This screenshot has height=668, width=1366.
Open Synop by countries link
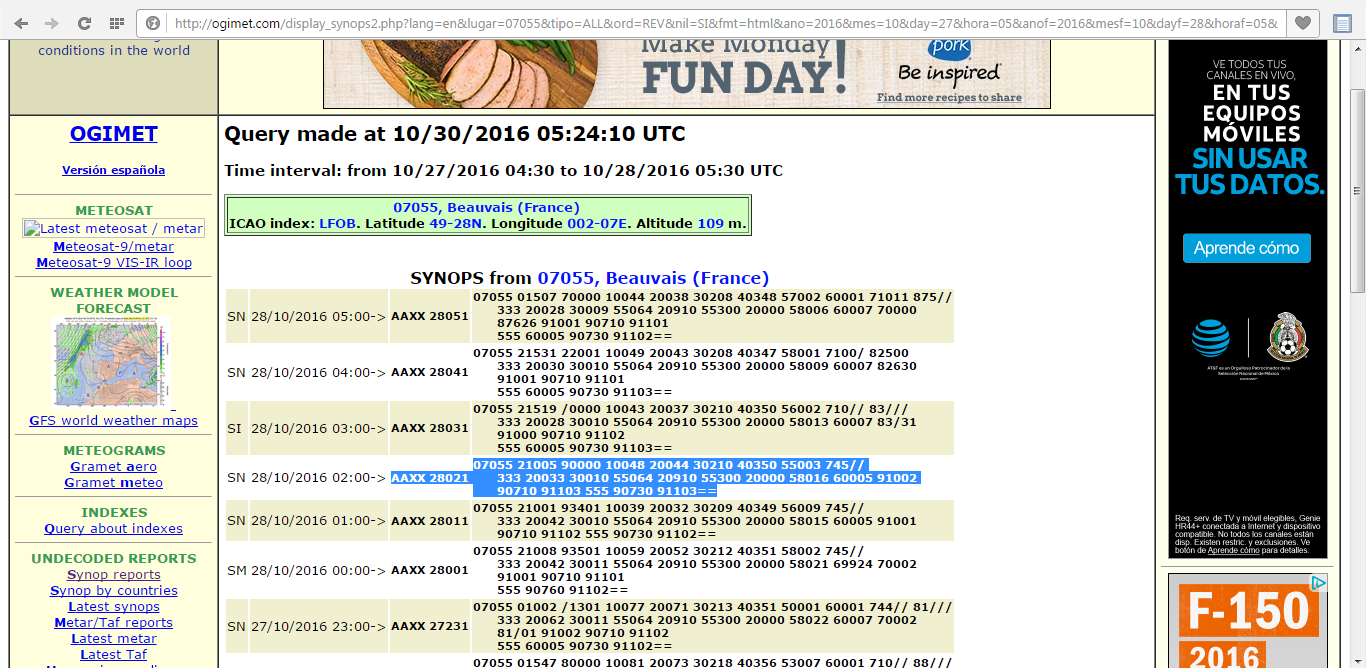click(x=113, y=591)
